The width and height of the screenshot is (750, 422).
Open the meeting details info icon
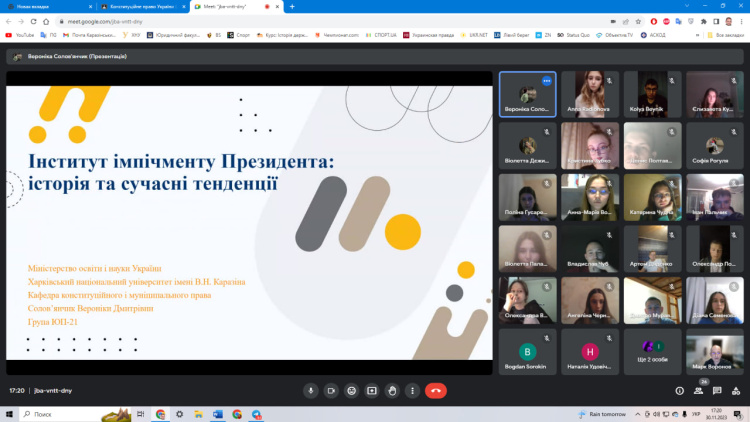(680, 391)
